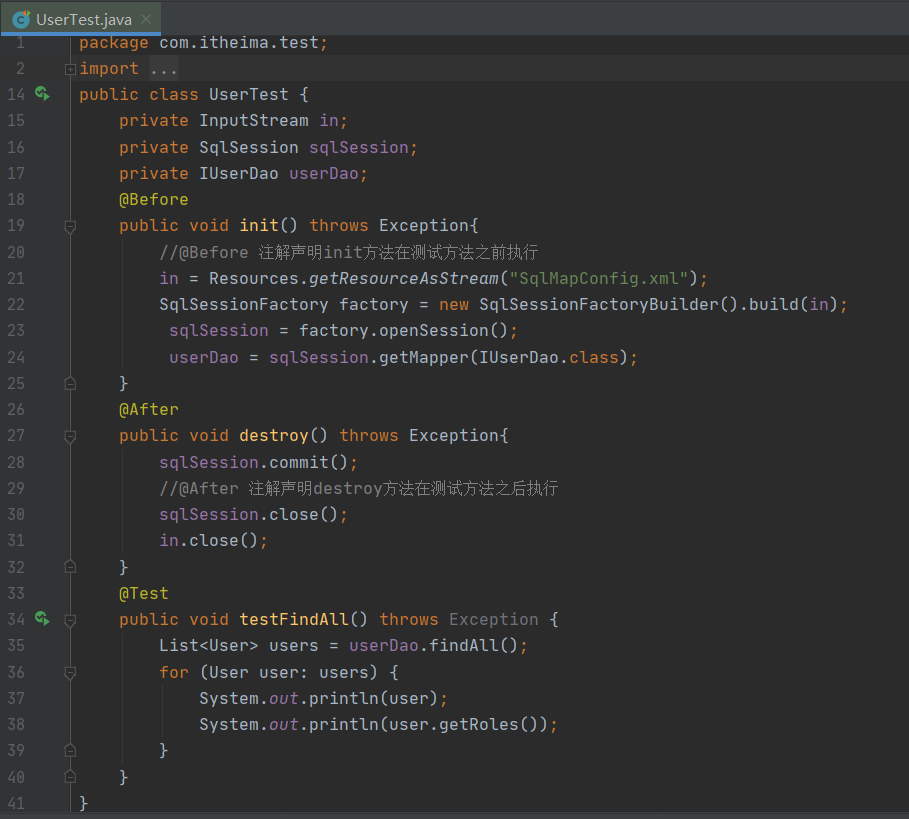The width and height of the screenshot is (909, 819).
Task: Run testFindAll via gutter icon on line 34
Action: pyautogui.click(x=42, y=618)
